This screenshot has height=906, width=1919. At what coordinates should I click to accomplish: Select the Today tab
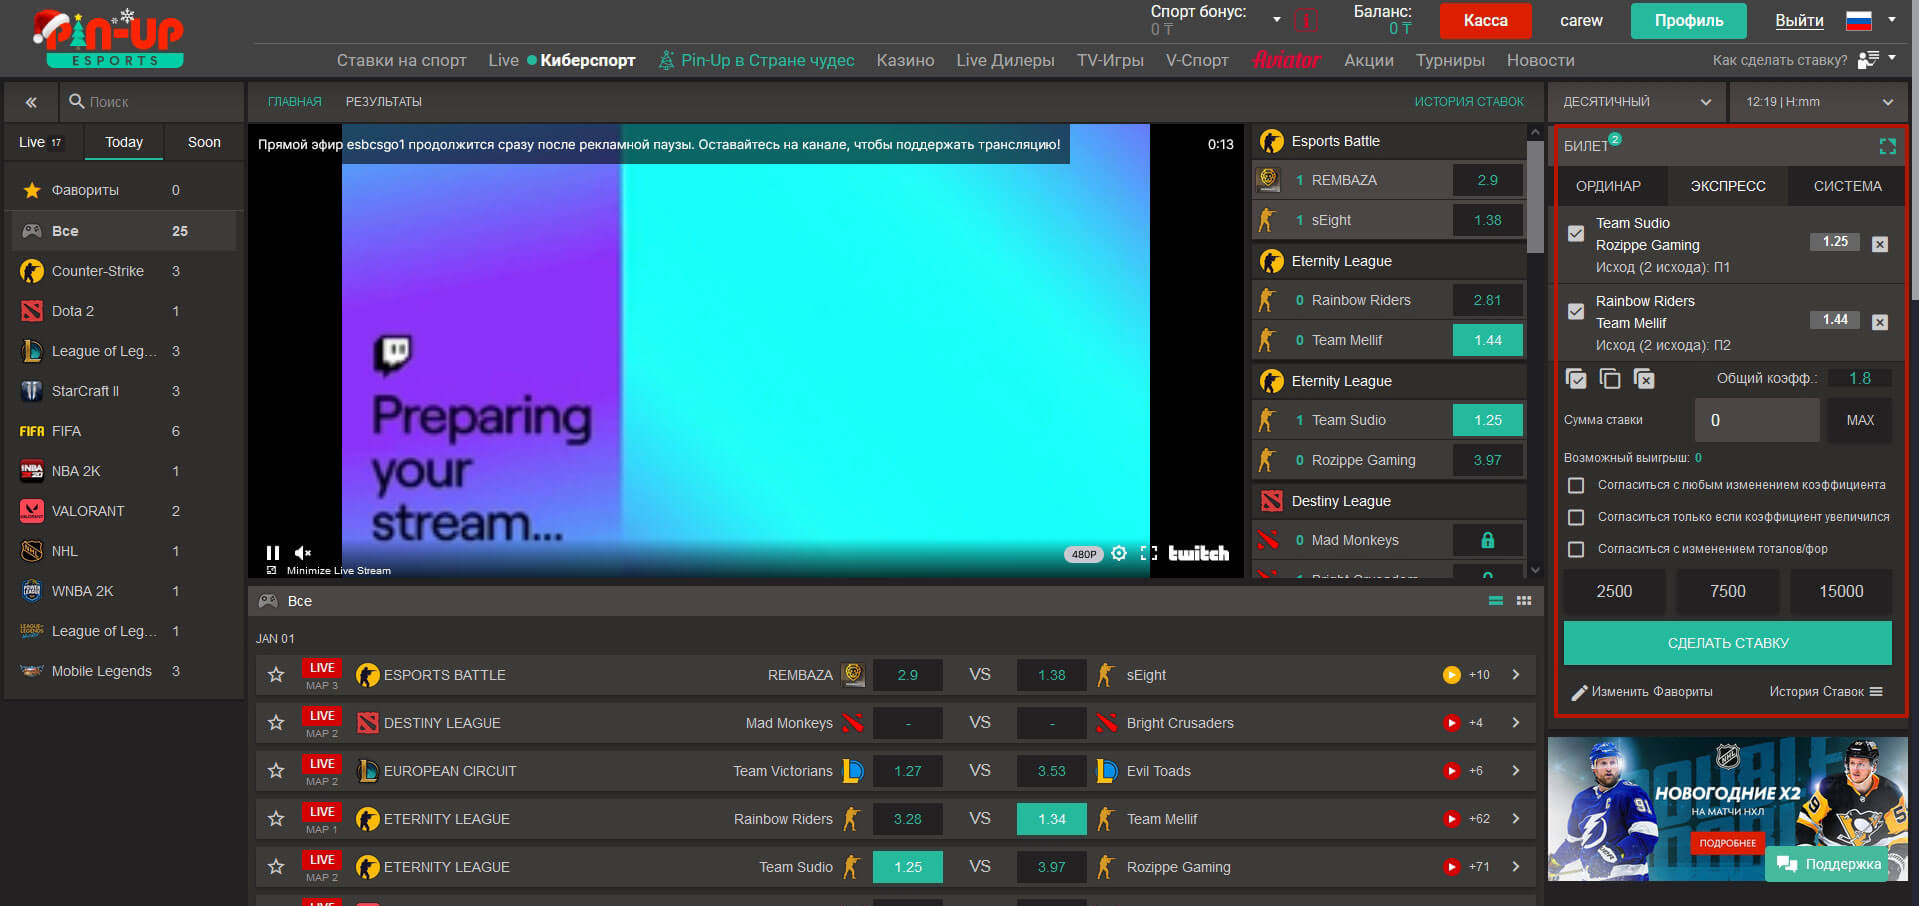(124, 142)
